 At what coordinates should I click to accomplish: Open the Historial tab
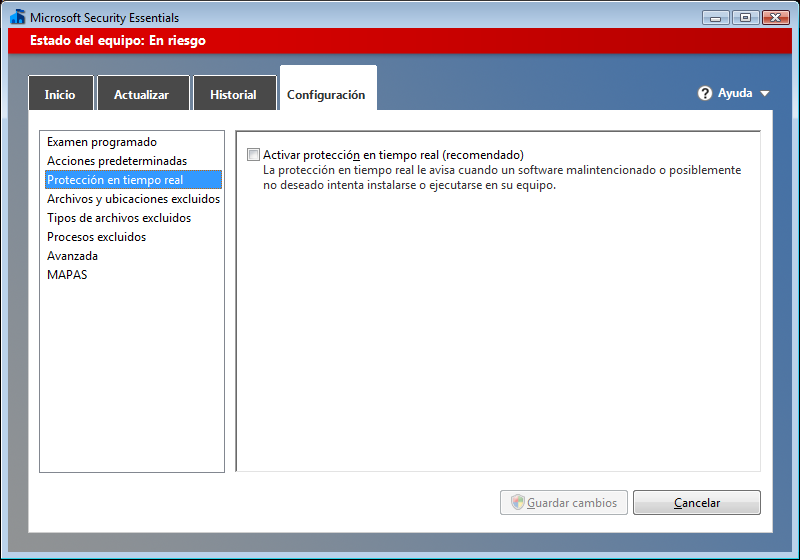(x=235, y=93)
